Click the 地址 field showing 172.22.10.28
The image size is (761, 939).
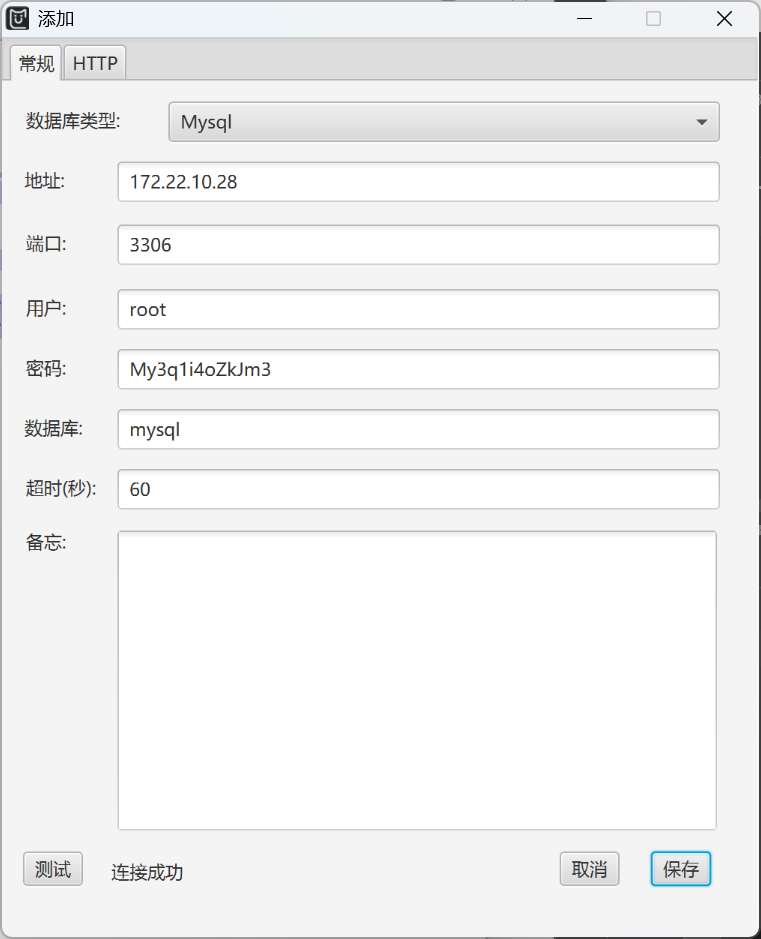[x=418, y=182]
